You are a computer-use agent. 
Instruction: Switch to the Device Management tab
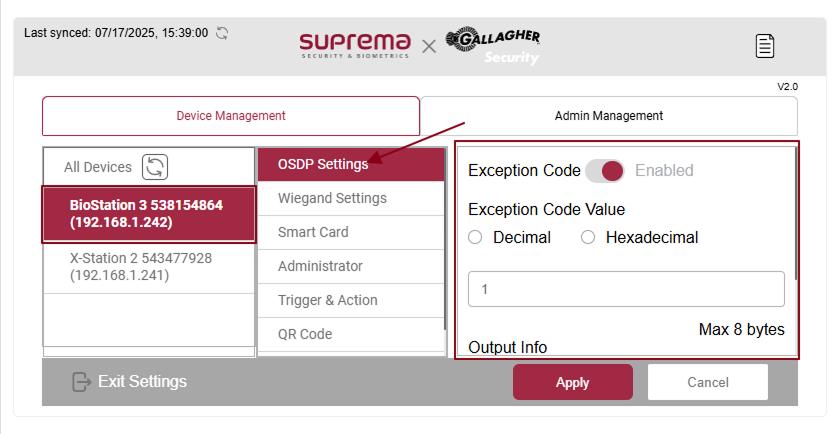[x=231, y=116]
